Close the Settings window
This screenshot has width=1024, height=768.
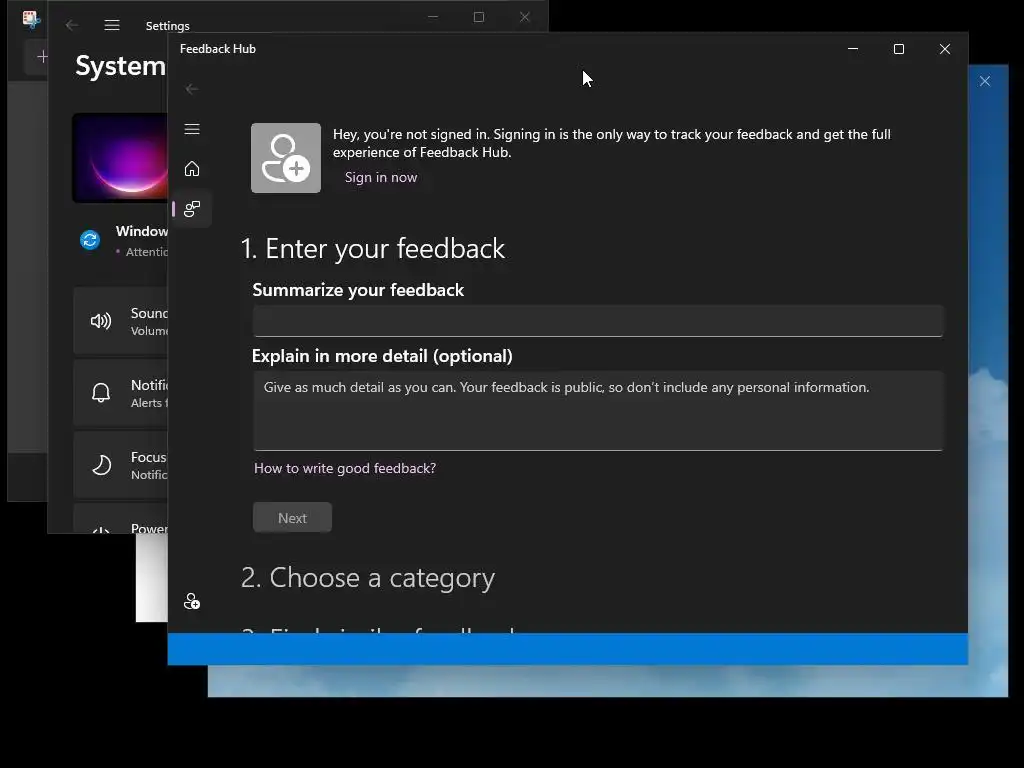(x=524, y=17)
